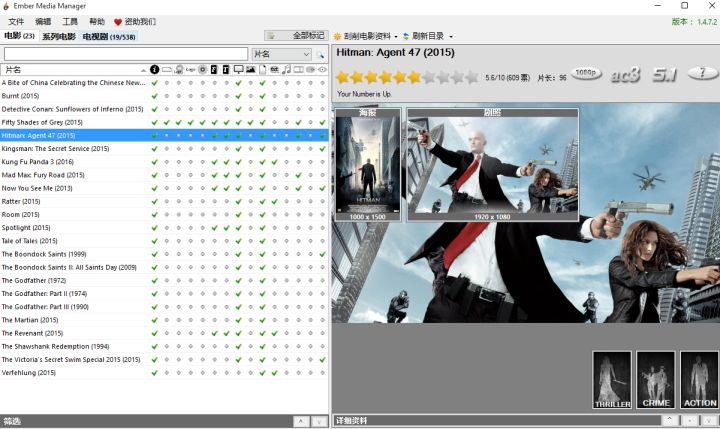Sort by the subtitles column icon
Screen dimensions: 720x429
coord(275,69)
